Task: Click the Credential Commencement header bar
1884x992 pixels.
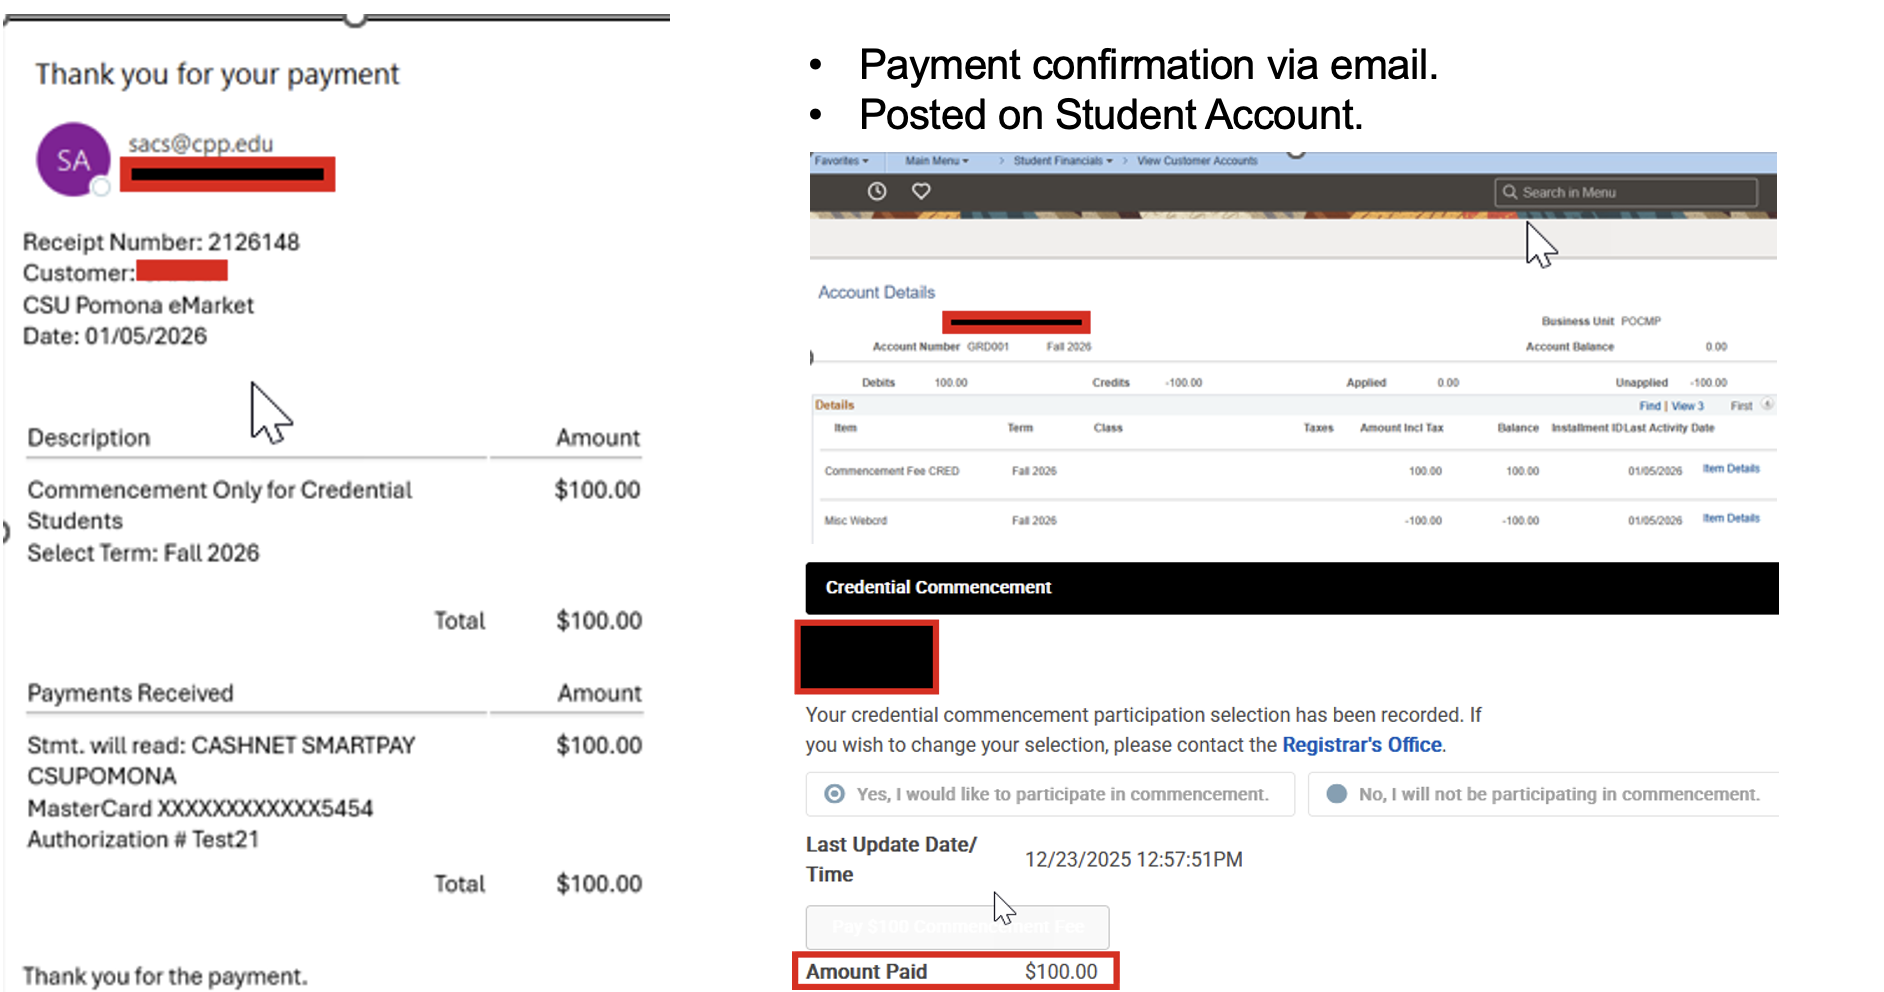Action: tap(1291, 588)
